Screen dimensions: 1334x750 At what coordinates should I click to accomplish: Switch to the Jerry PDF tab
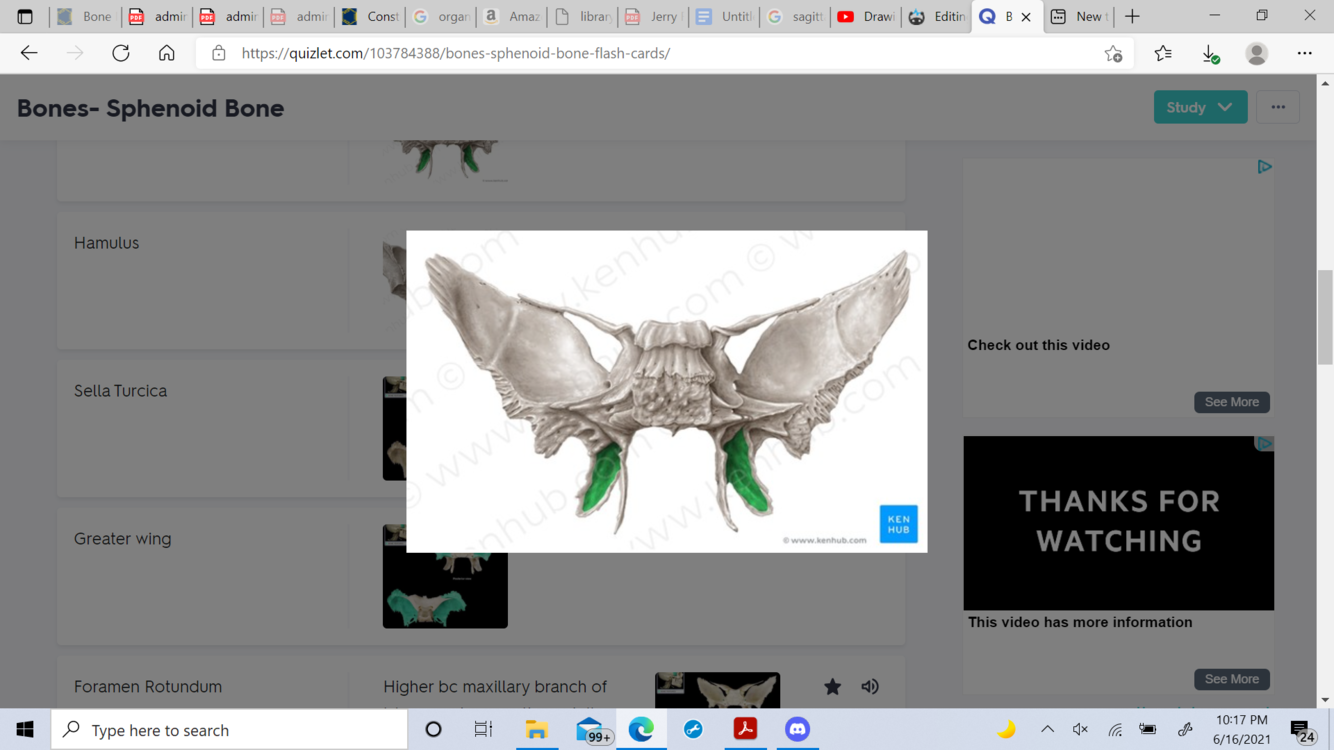pyautogui.click(x=654, y=17)
